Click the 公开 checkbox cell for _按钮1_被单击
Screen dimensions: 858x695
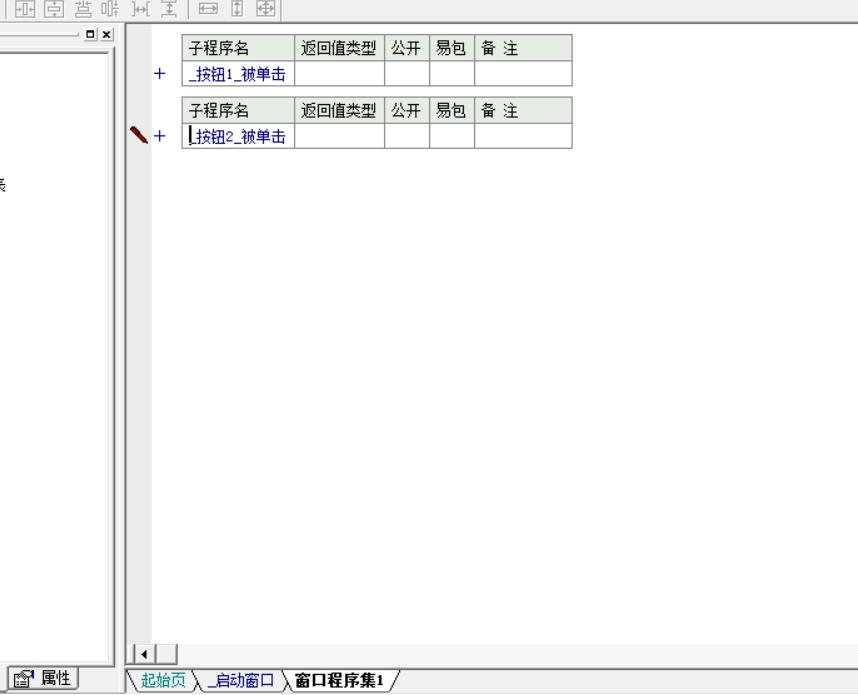407,73
